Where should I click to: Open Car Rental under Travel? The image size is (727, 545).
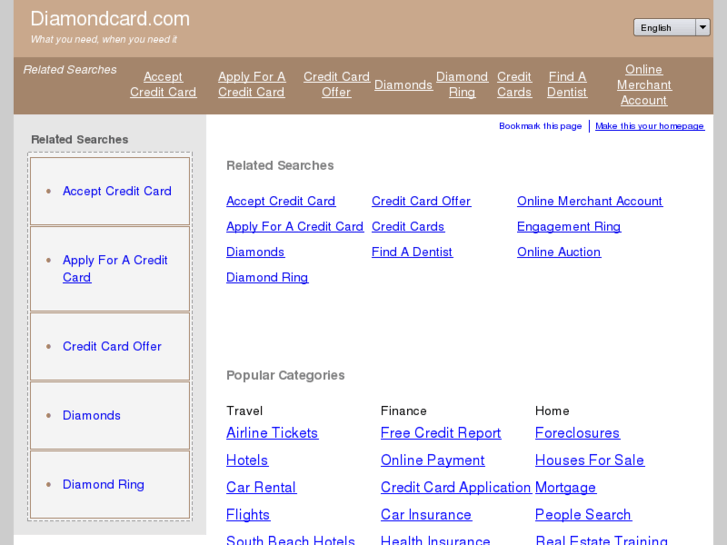261,487
